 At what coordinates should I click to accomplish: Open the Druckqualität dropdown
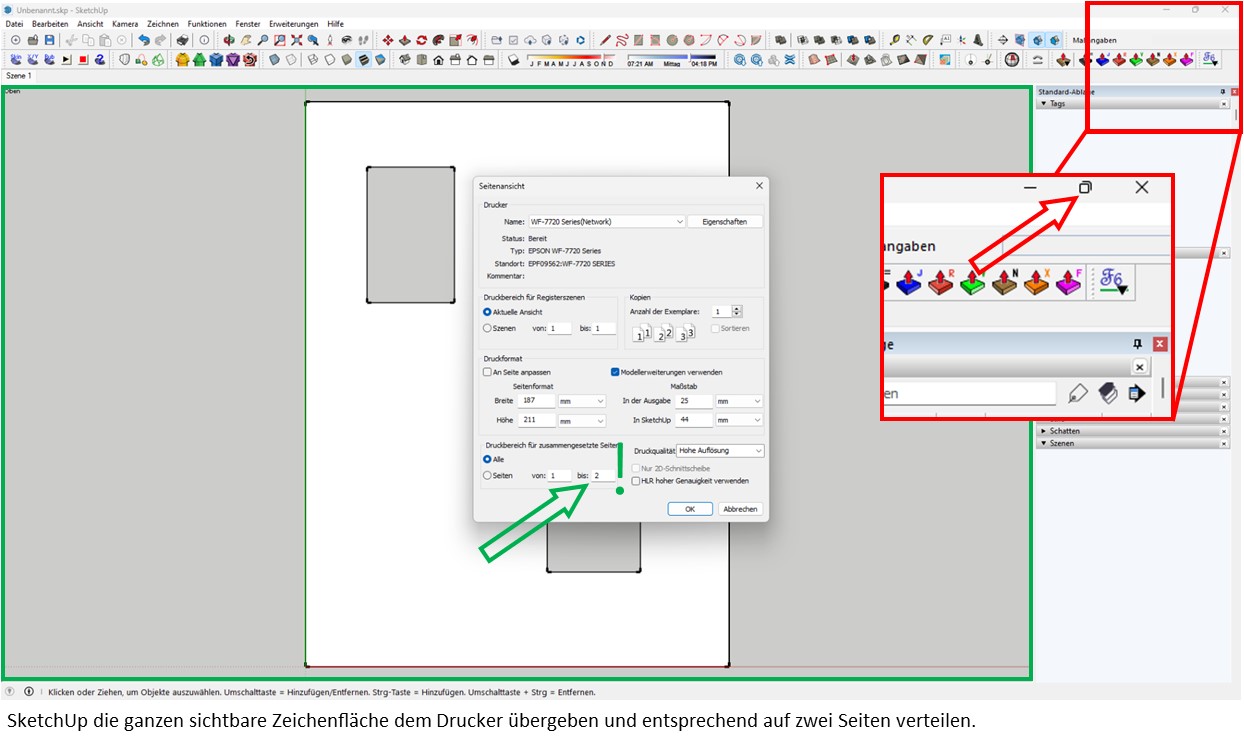[x=757, y=451]
